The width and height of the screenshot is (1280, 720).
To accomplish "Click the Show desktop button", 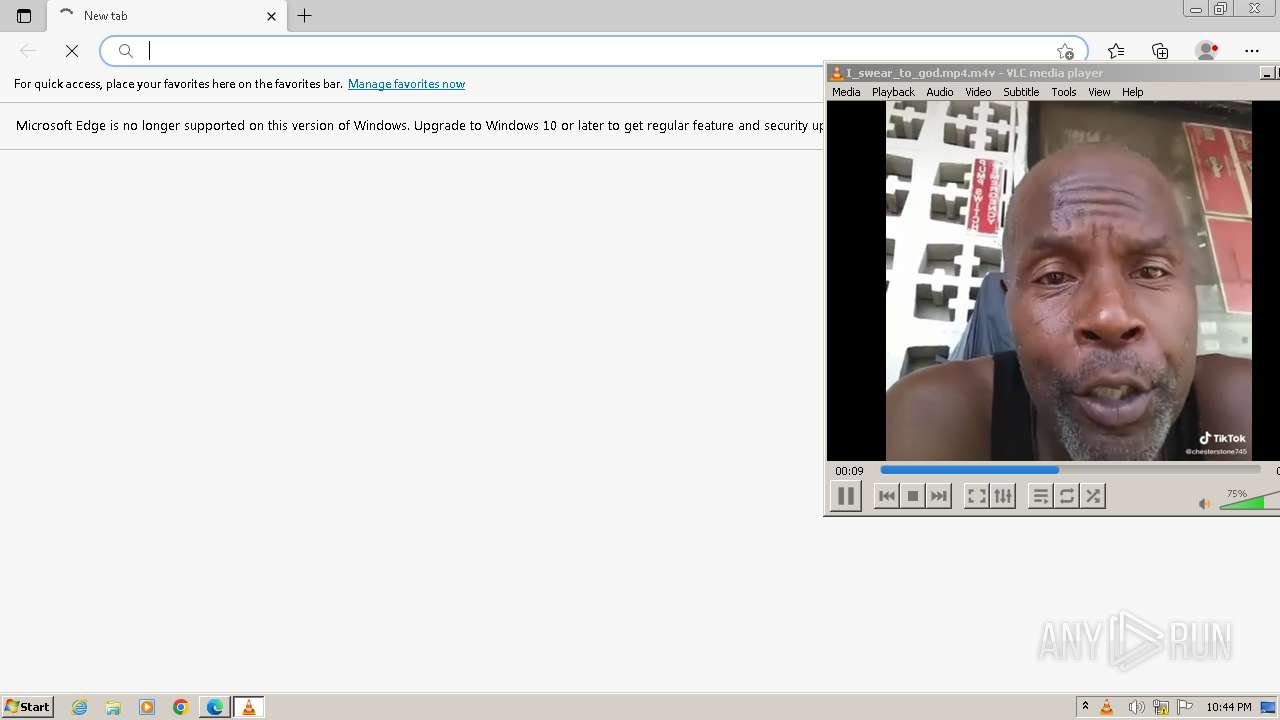I will click(1268, 707).
